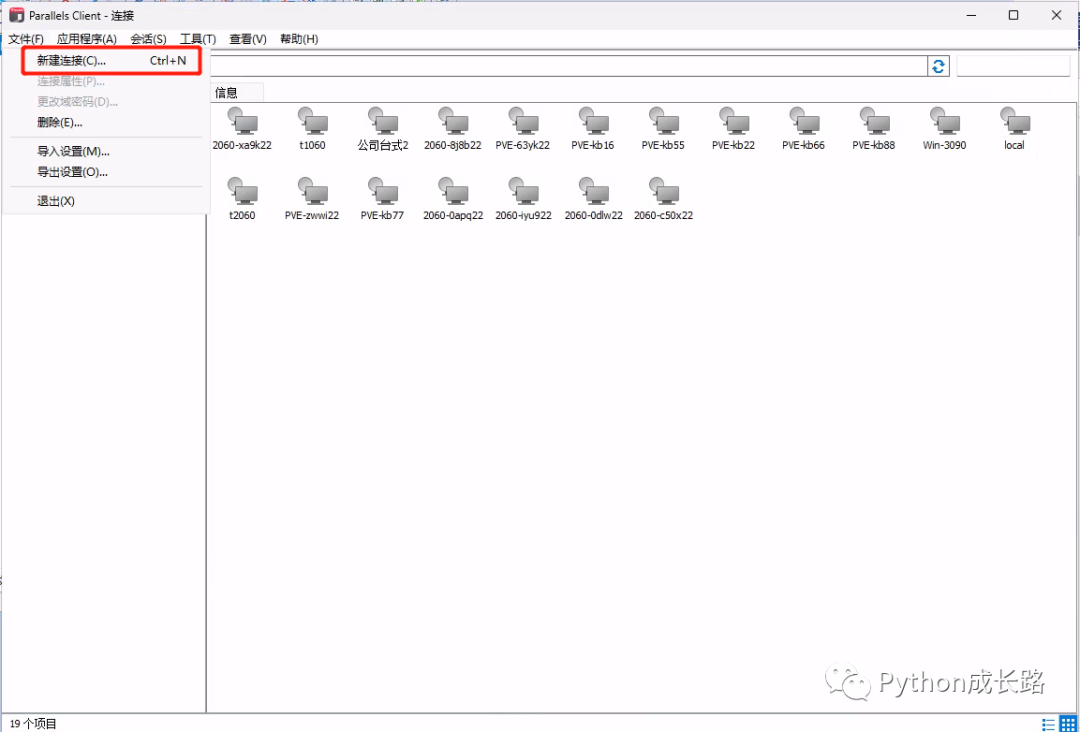The width and height of the screenshot is (1080, 732).
Task: Select the PVE-63yk22 connection icon
Action: pos(523,120)
